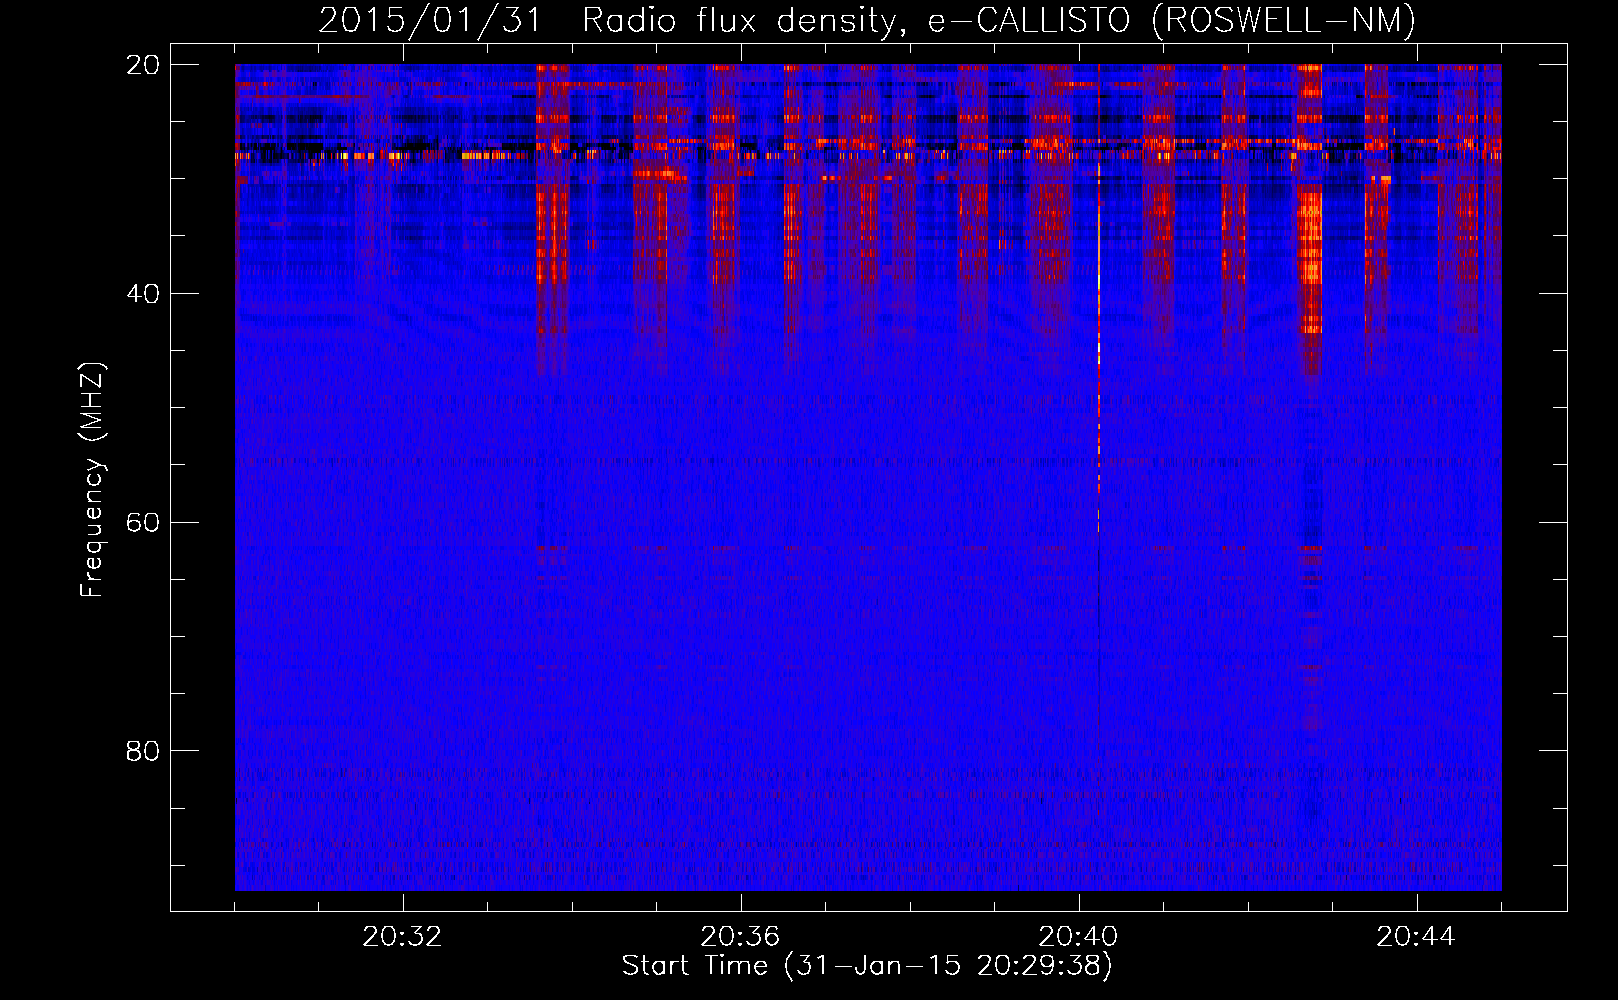Image resolution: width=1618 pixels, height=1000 pixels.
Task: Click the 20:32 time tick label
Action: tap(402, 937)
